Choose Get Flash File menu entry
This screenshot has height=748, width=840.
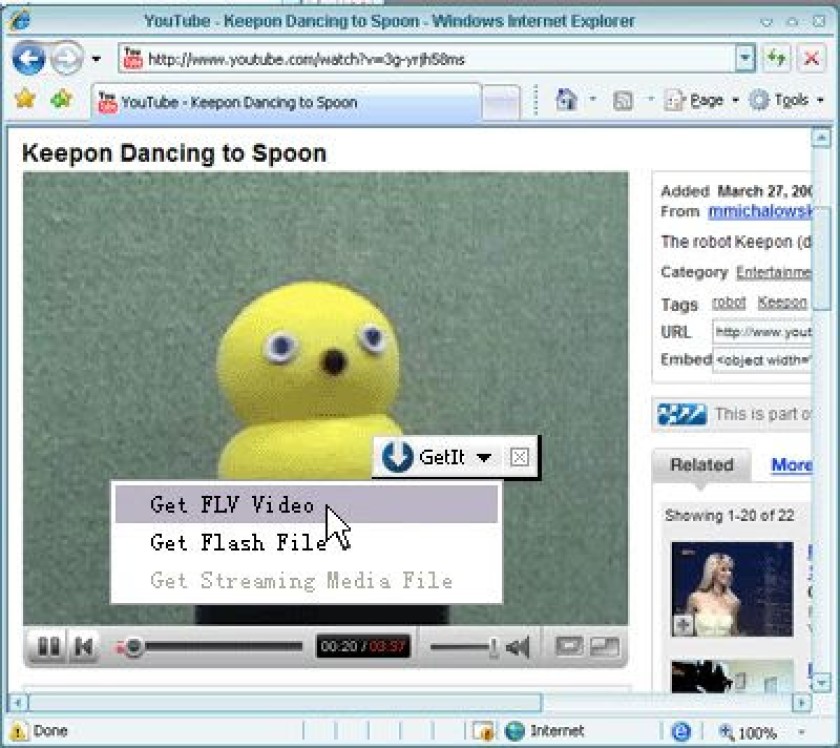tap(306, 543)
